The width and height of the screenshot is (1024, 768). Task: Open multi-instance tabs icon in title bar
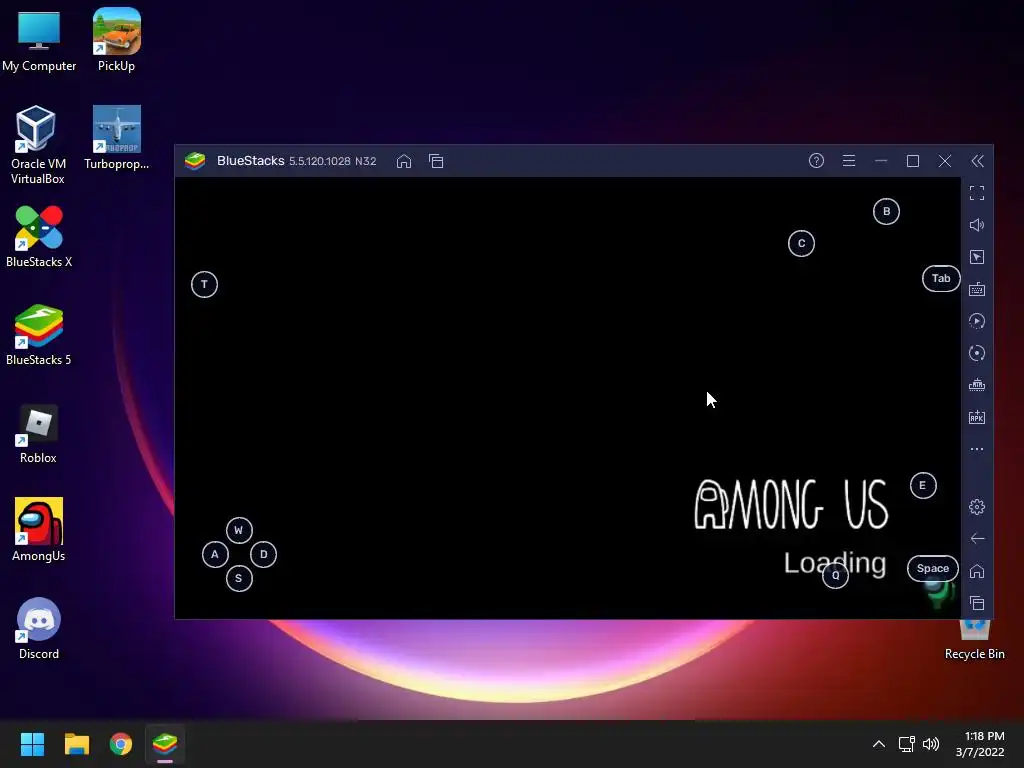point(436,161)
